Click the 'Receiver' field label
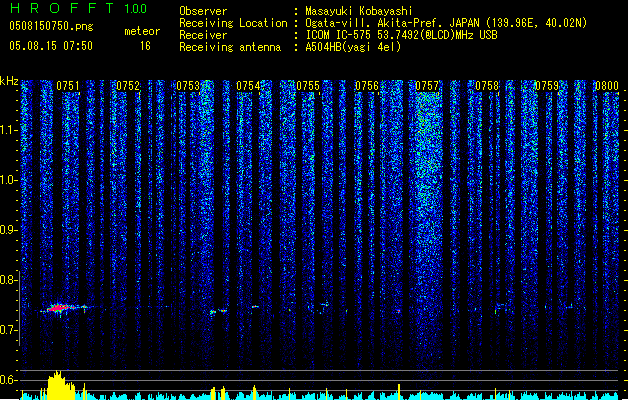 point(203,35)
